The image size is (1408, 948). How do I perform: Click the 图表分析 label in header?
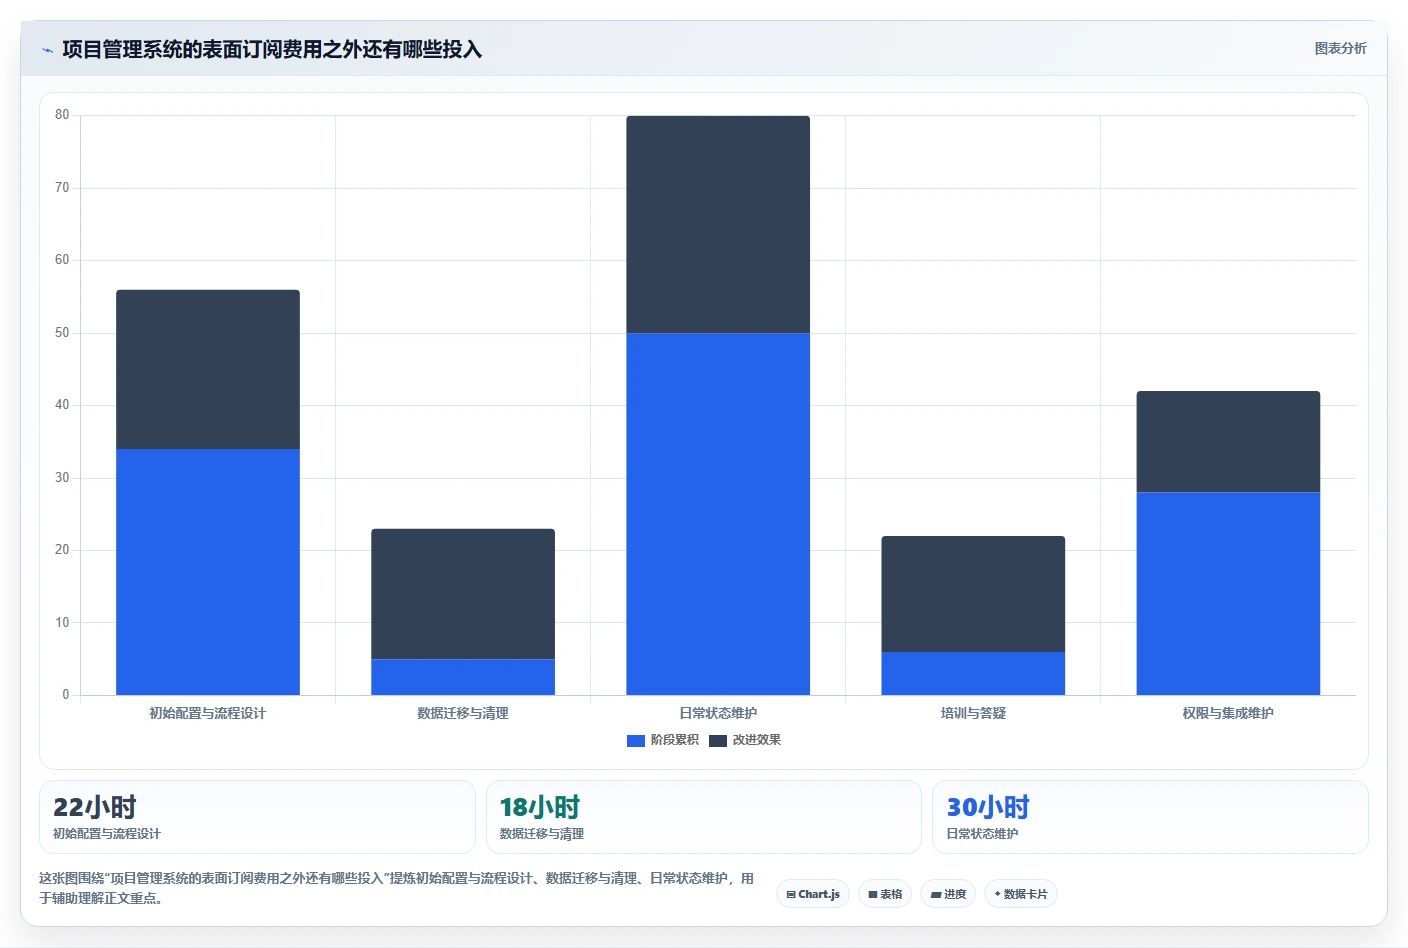pos(1340,48)
